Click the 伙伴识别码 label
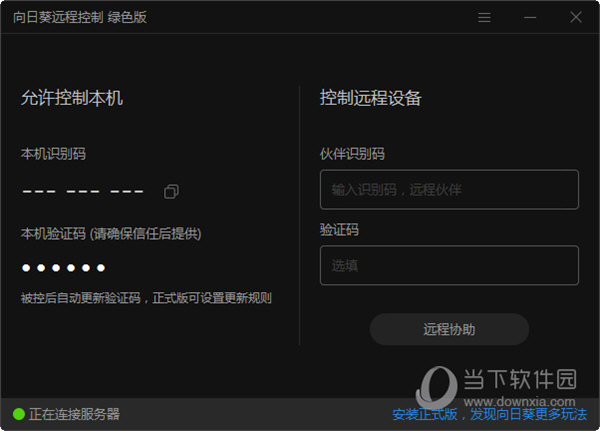This screenshot has height=431, width=600. pyautogui.click(x=352, y=154)
